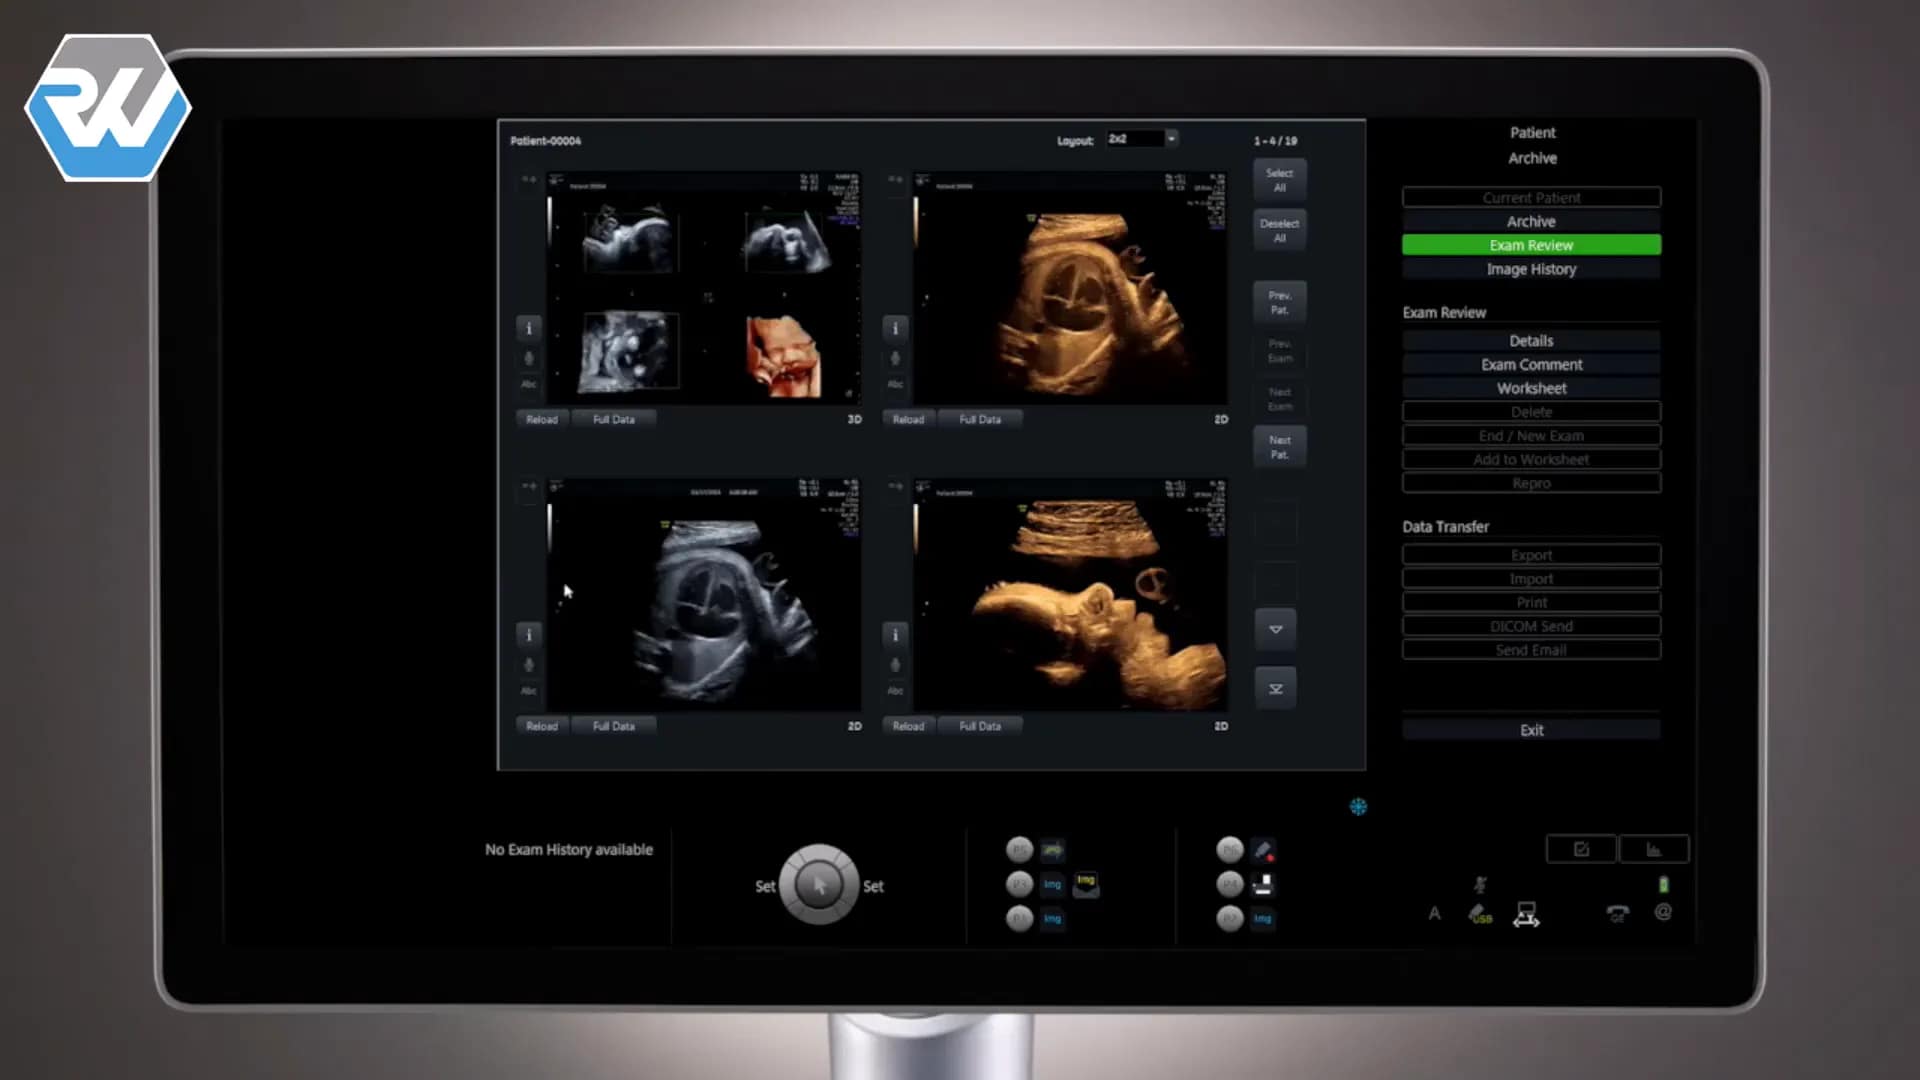Image resolution: width=1920 pixels, height=1080 pixels.
Task: Select the sepia fetal profile thumbnail
Action: click(x=1069, y=595)
